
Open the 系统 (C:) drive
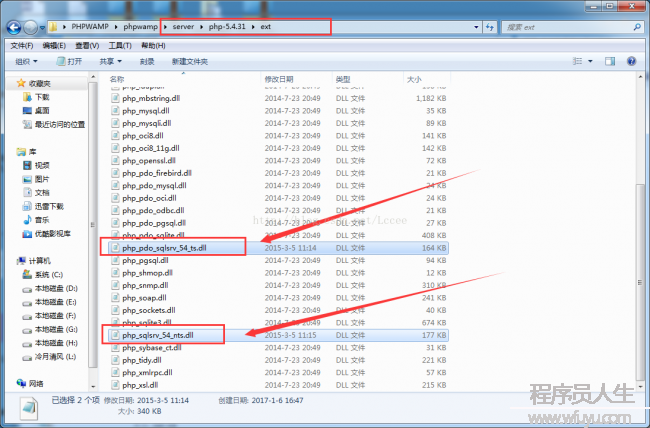coord(49,275)
